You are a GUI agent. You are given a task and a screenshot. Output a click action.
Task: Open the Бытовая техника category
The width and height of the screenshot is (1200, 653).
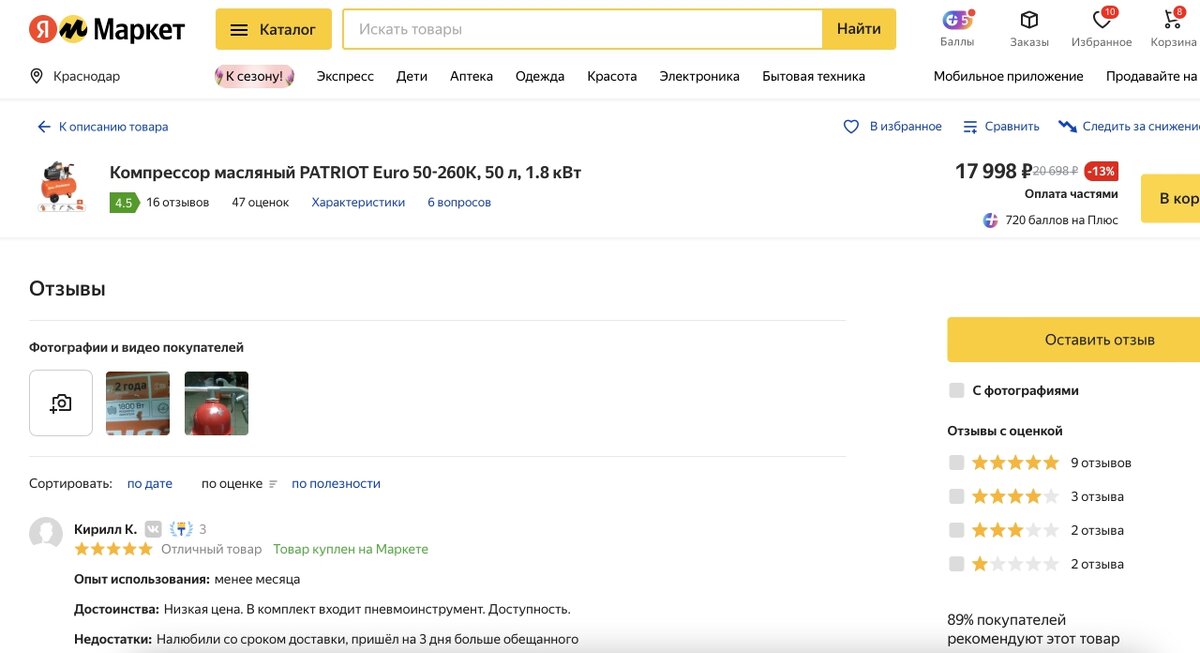[813, 76]
